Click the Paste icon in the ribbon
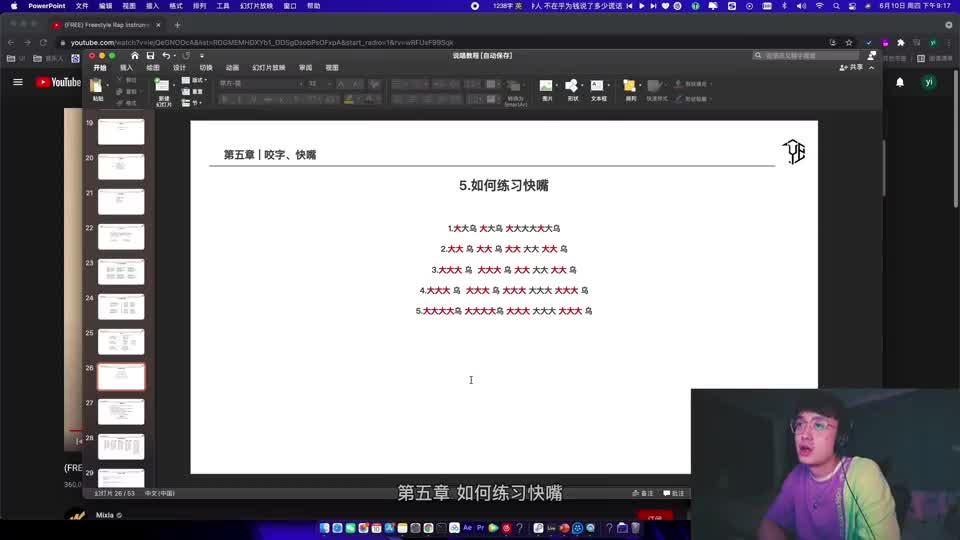Viewport: 960px width, 540px height. pyautogui.click(x=97, y=86)
